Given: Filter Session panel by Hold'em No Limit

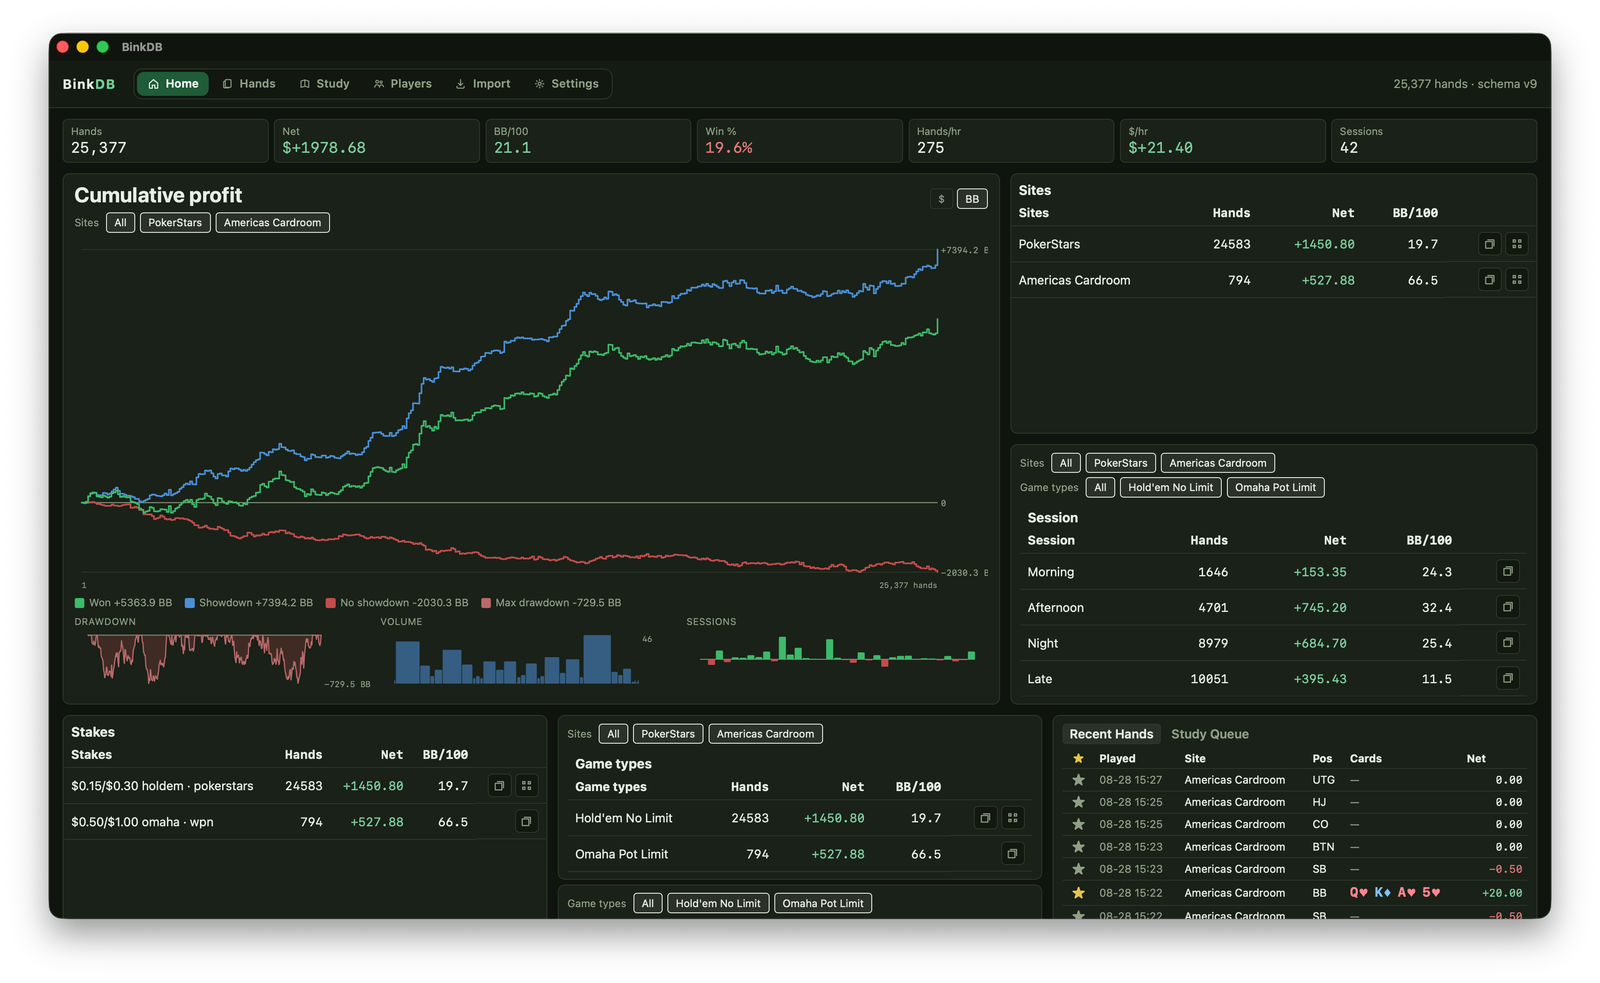Looking at the screenshot, I should (x=1170, y=488).
